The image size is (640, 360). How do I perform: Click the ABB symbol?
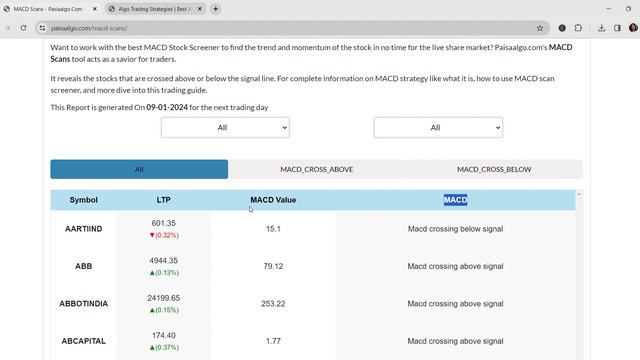84,266
